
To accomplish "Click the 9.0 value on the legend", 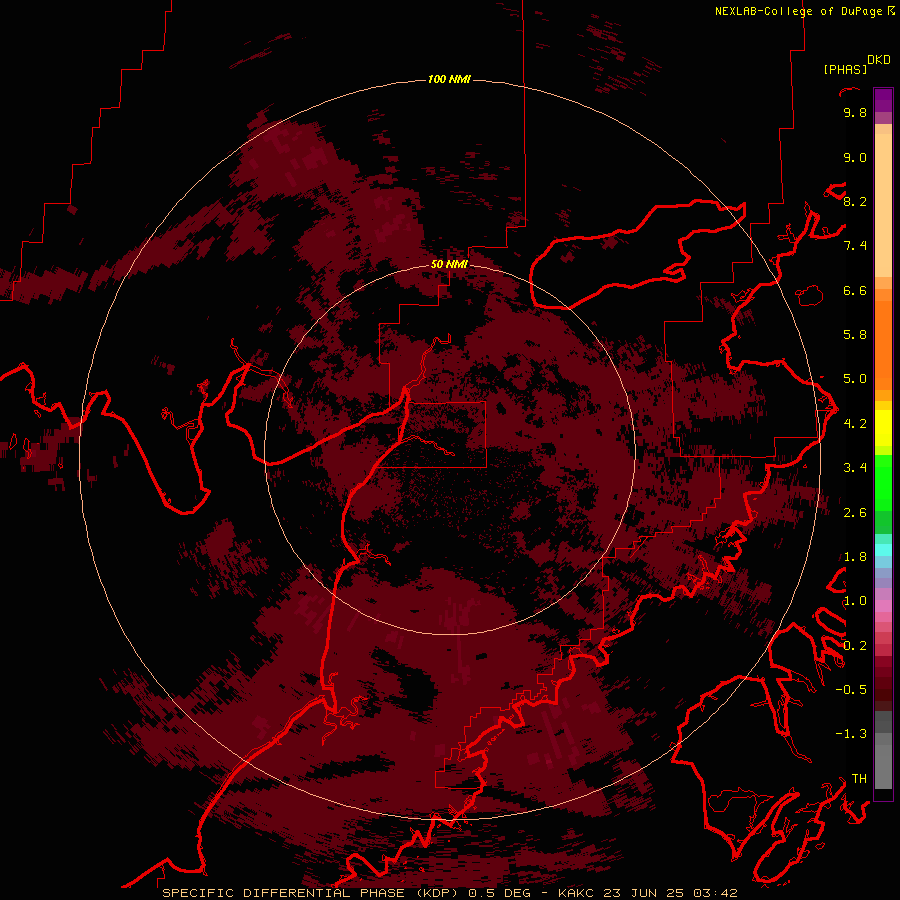I will (x=855, y=157).
